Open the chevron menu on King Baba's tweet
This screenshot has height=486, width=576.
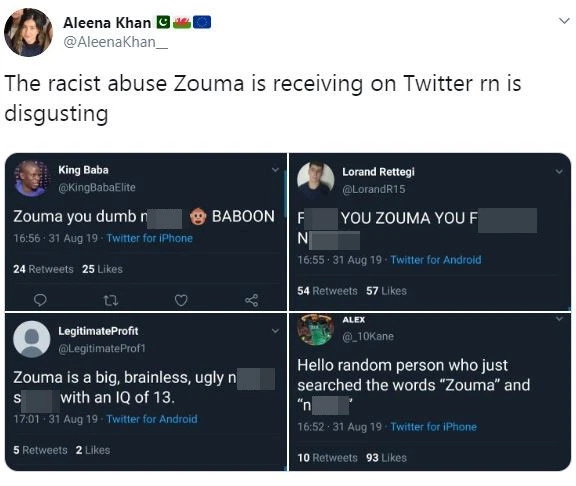coord(275,170)
